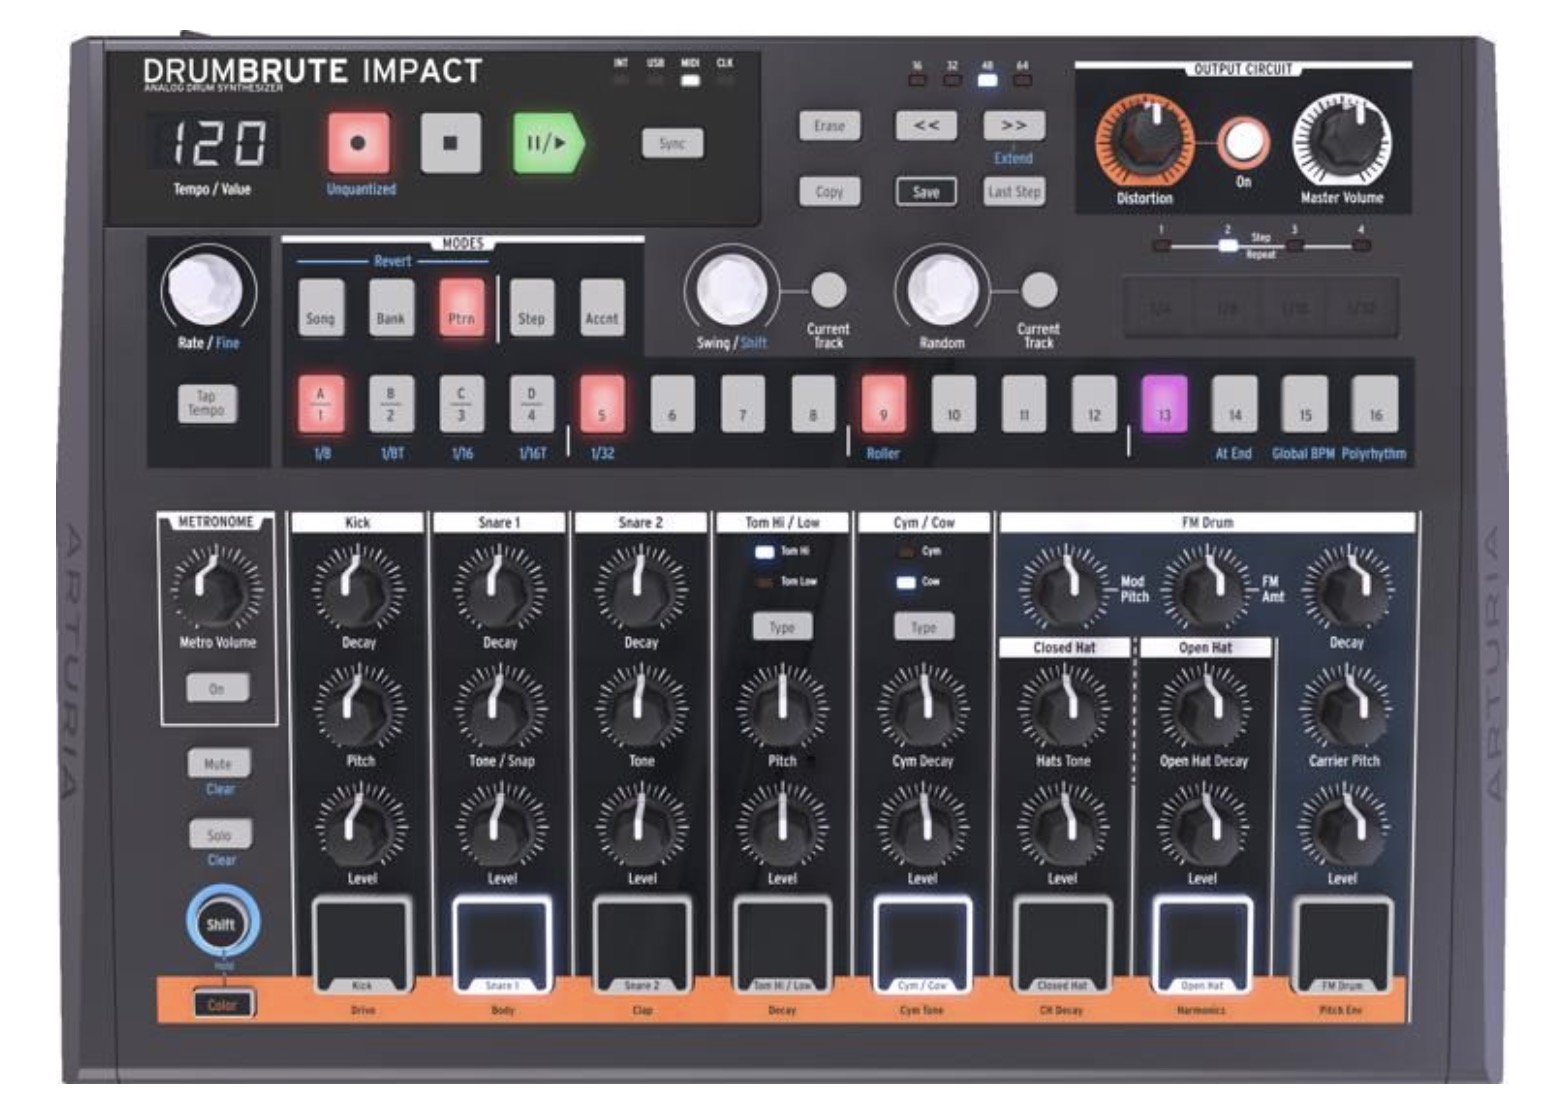Click the Tap Tempo button

click(x=207, y=403)
